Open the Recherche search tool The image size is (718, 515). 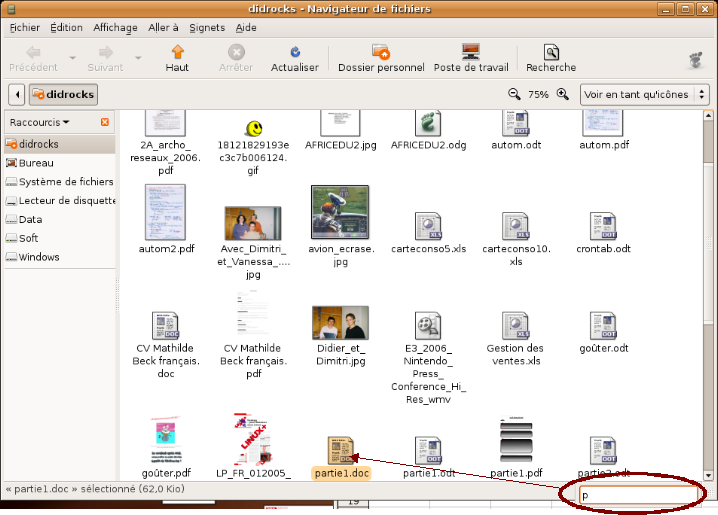[550, 52]
